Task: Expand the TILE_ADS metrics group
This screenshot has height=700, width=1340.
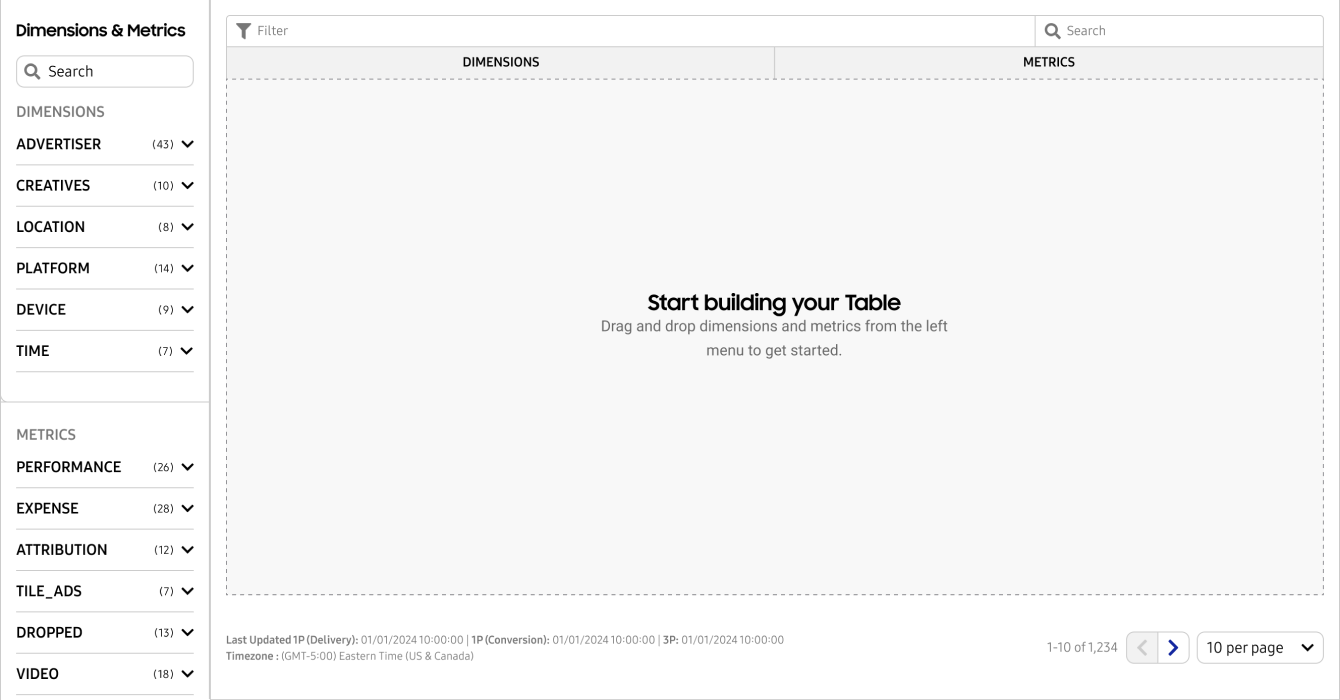Action: click(x=187, y=592)
